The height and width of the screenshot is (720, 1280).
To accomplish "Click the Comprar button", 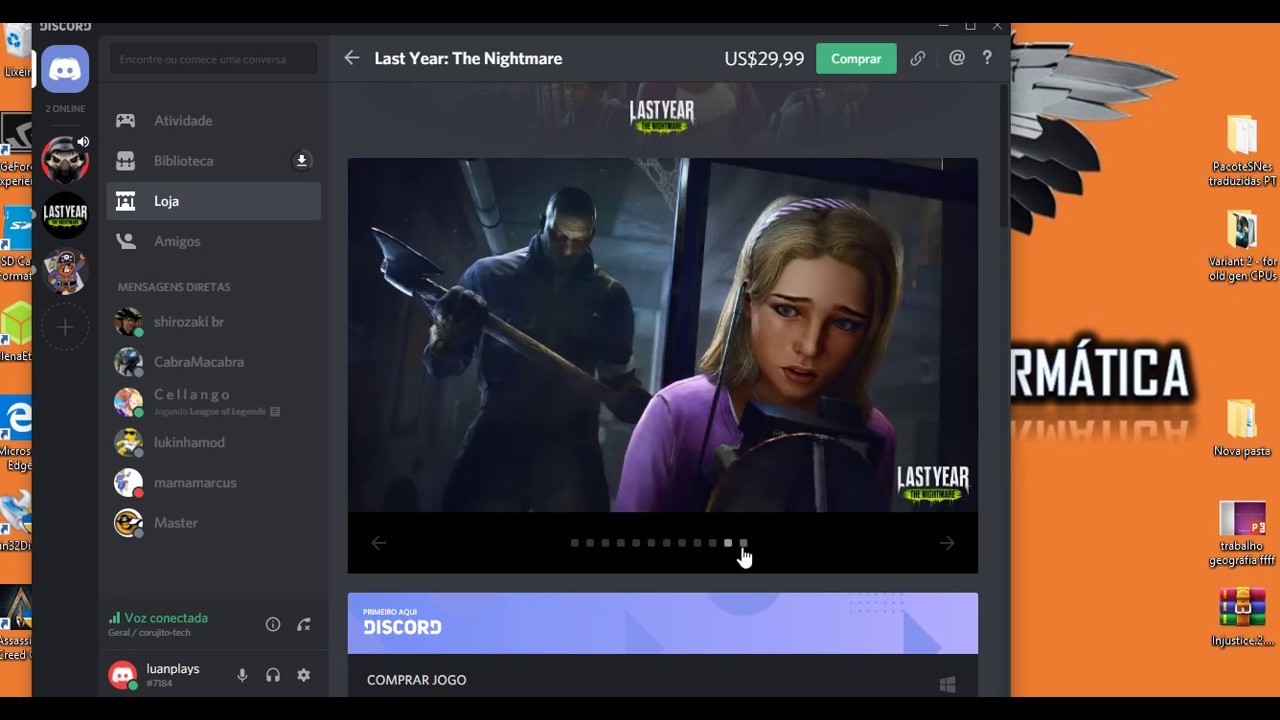I will 856,58.
